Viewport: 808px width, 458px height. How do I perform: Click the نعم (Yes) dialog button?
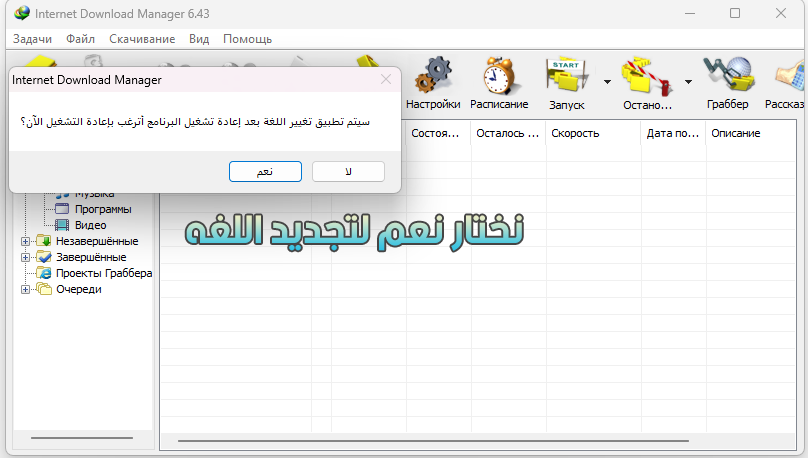pyautogui.click(x=265, y=172)
